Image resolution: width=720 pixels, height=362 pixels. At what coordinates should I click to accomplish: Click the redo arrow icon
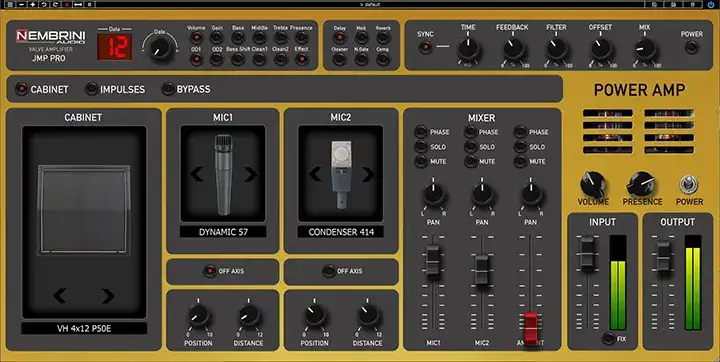point(55,4)
